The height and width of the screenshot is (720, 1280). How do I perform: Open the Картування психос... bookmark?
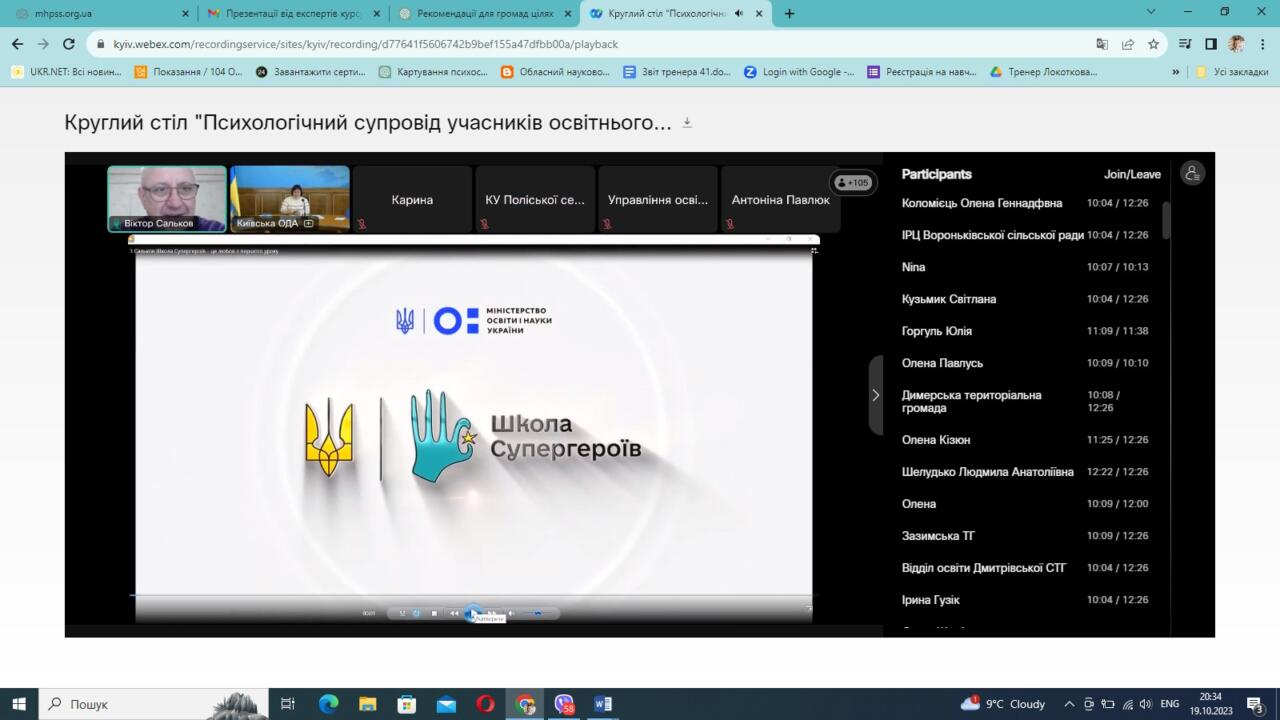[433, 72]
